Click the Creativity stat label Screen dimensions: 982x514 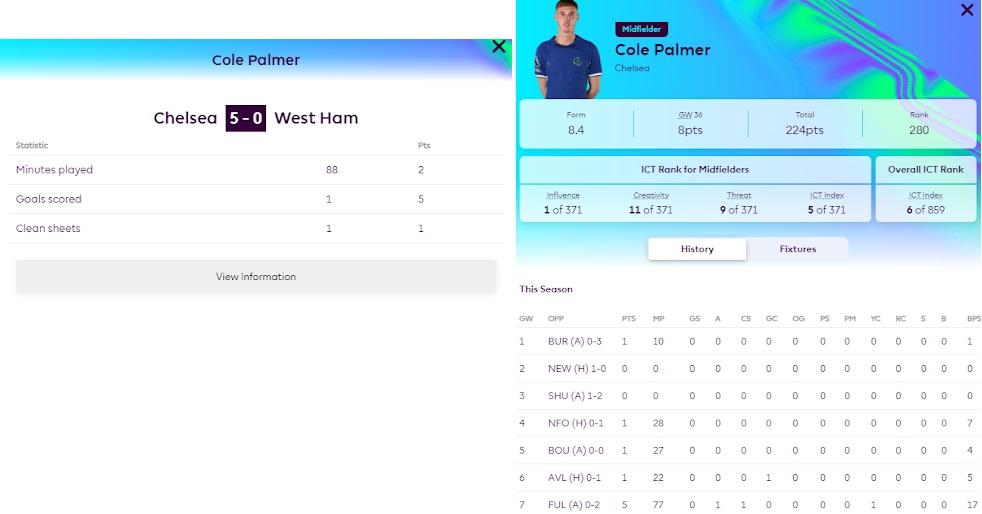click(x=651, y=195)
